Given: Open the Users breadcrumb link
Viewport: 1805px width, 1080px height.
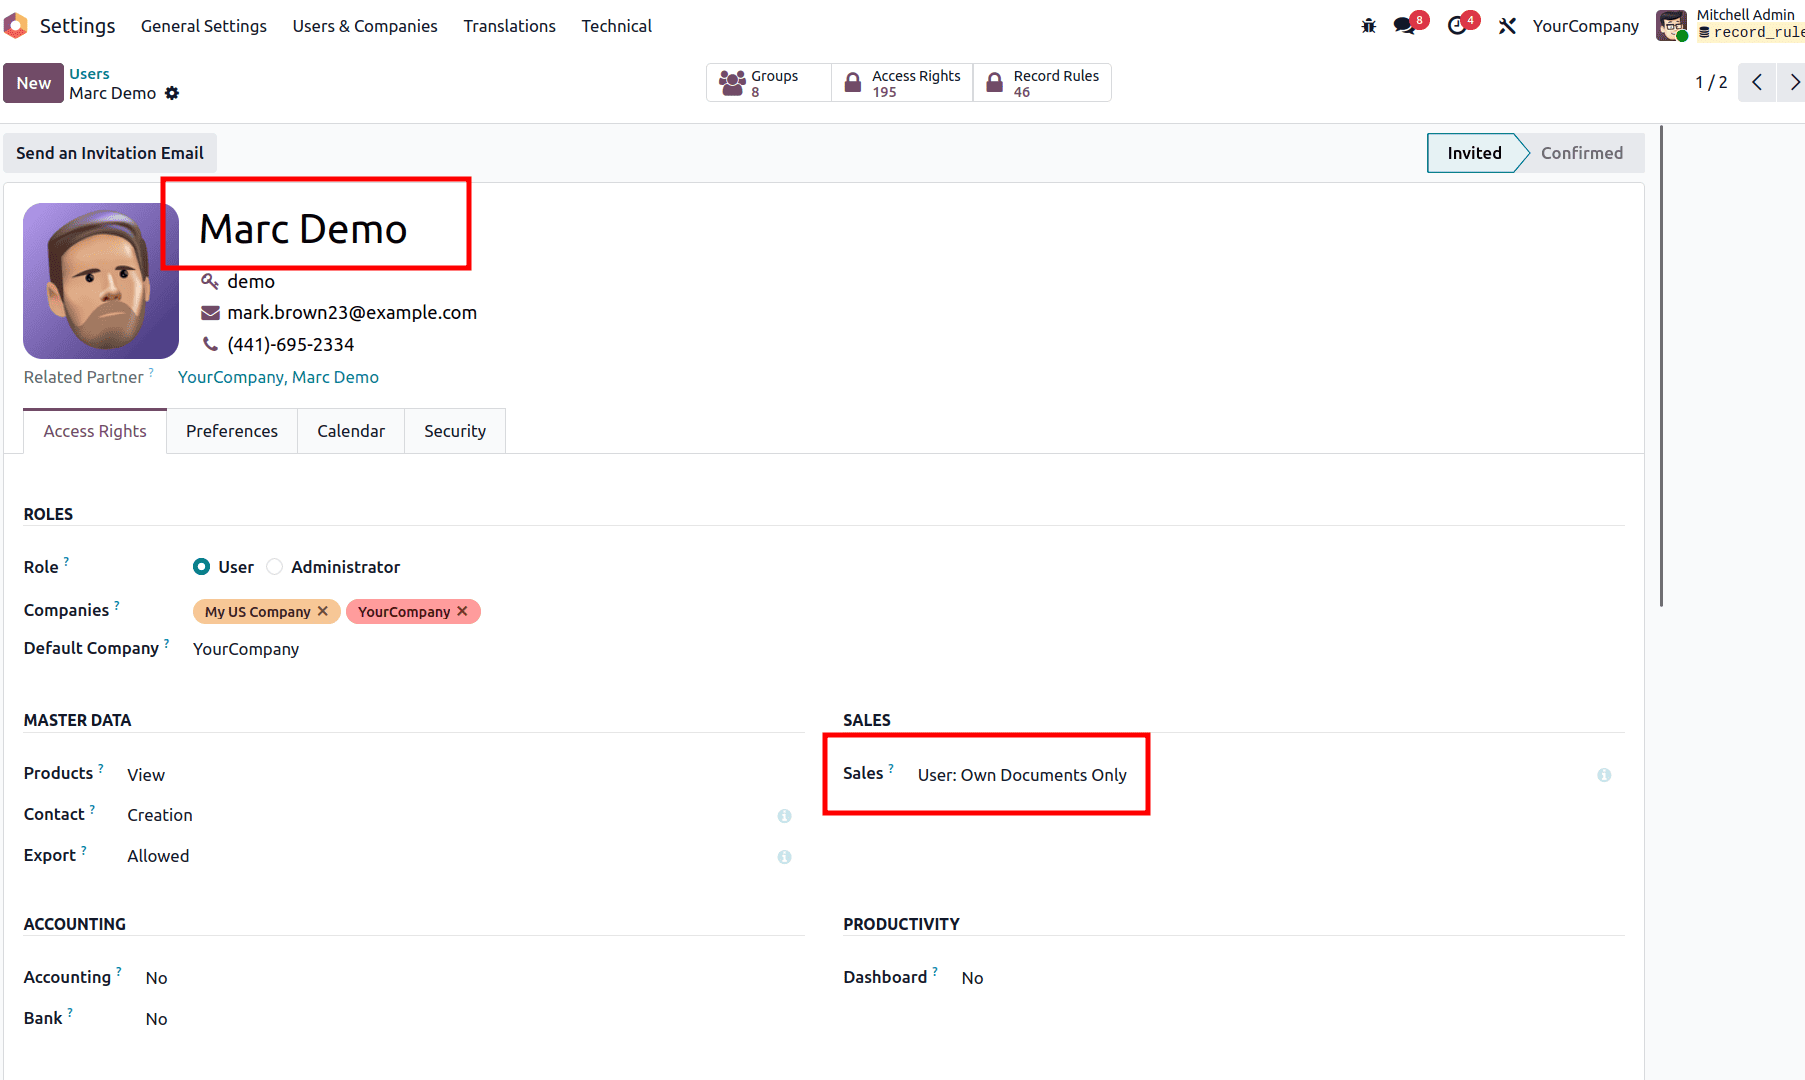Looking at the screenshot, I should coord(89,74).
